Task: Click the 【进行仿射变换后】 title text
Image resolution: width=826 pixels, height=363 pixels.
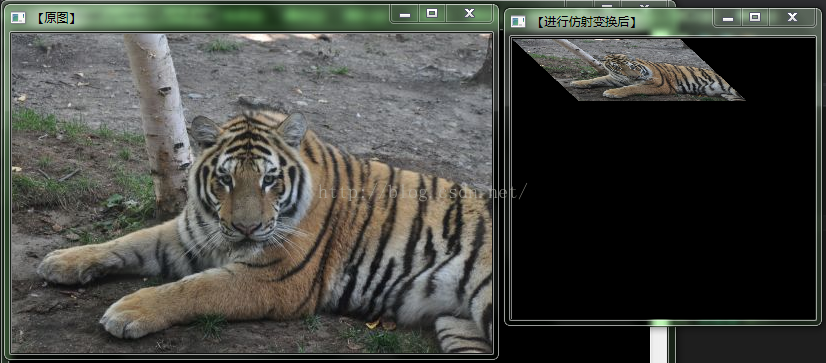Action: 586,22
